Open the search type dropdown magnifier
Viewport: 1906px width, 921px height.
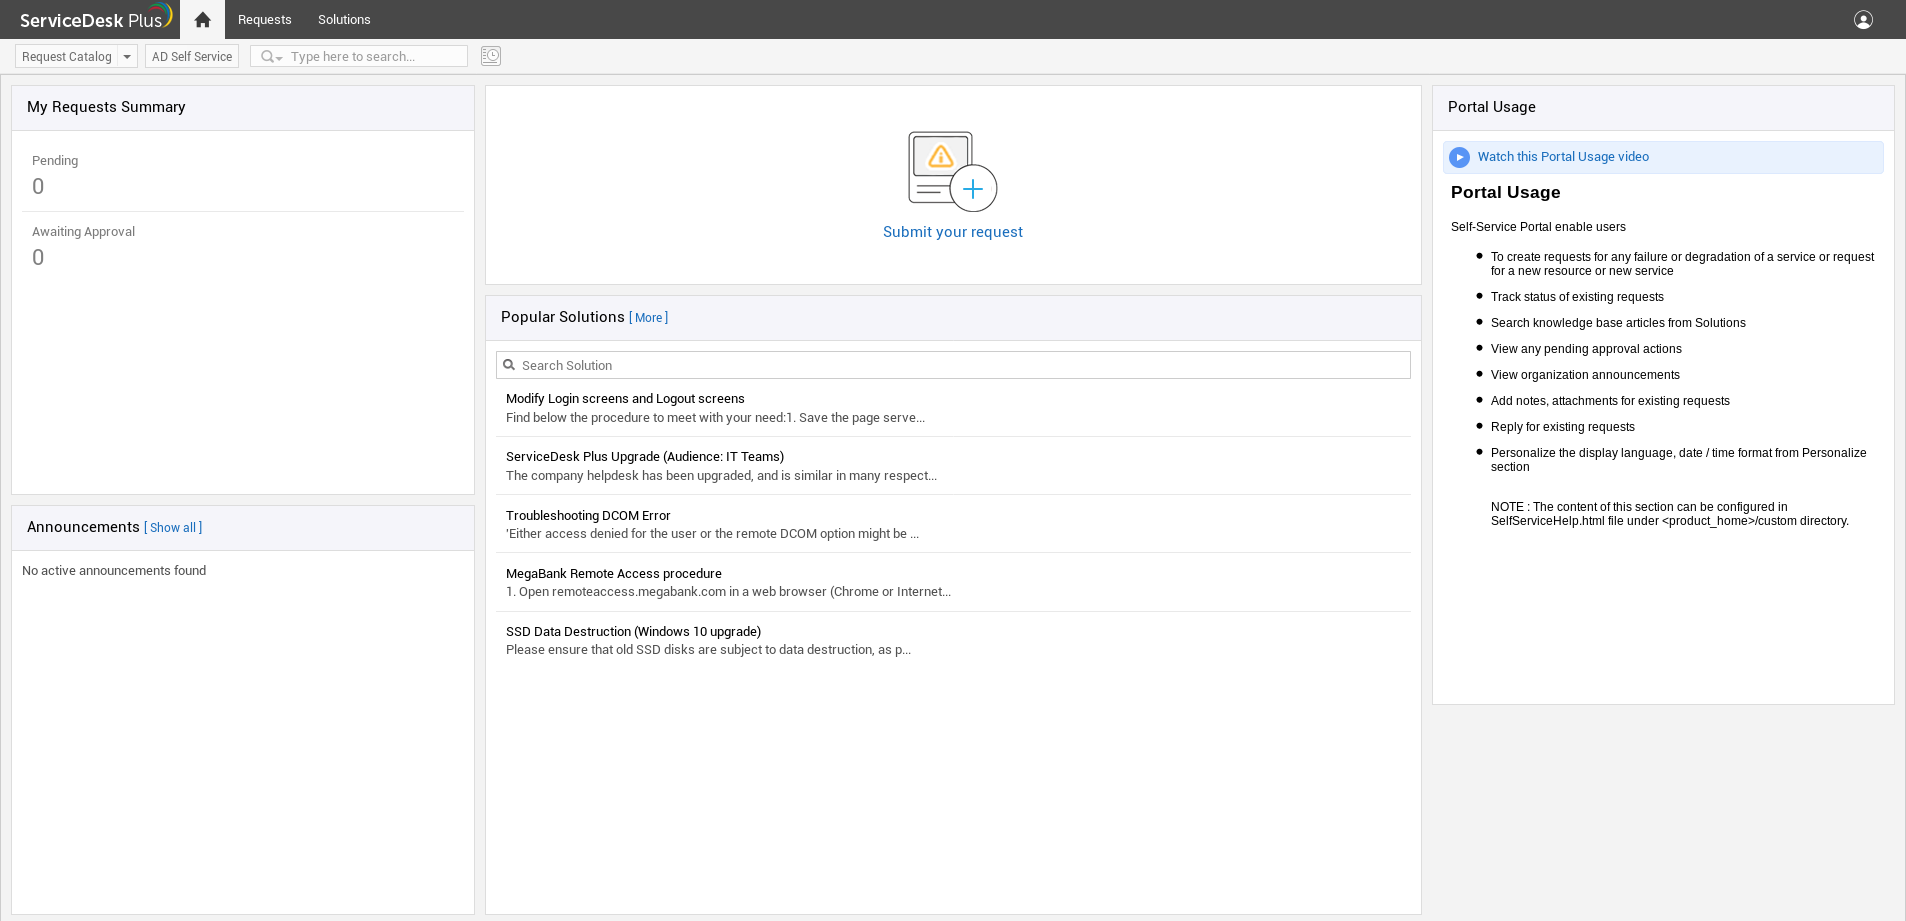pos(271,57)
